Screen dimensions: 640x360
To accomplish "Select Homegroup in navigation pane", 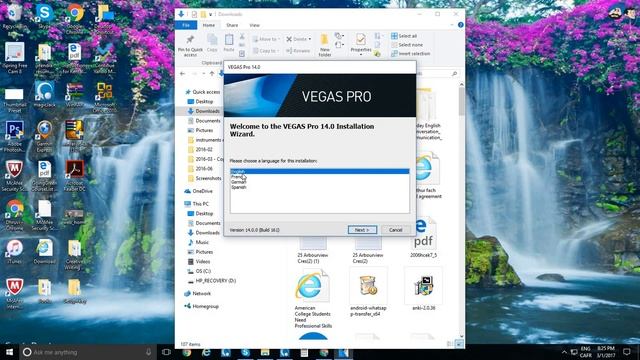I will [201, 306].
